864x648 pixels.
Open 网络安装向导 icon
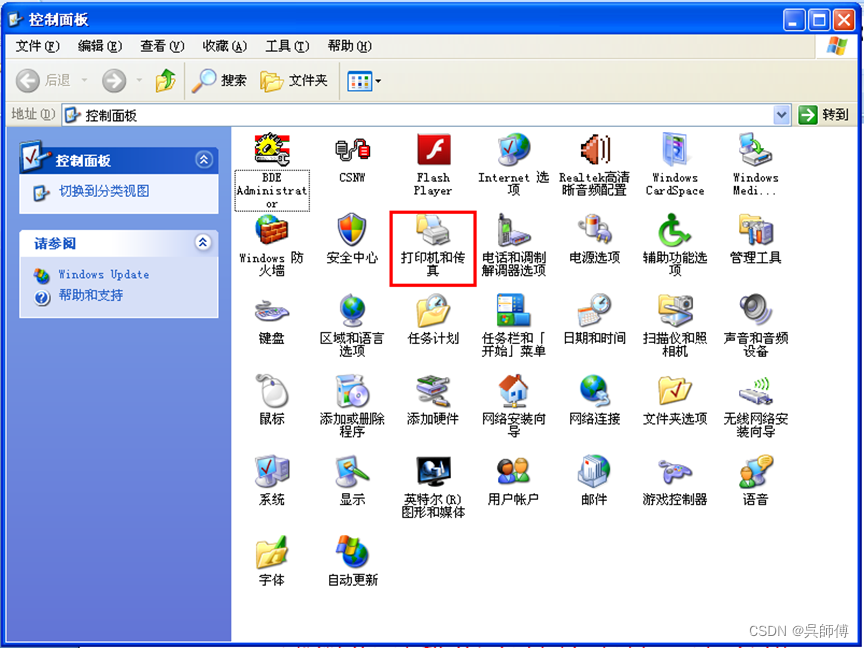coord(514,392)
